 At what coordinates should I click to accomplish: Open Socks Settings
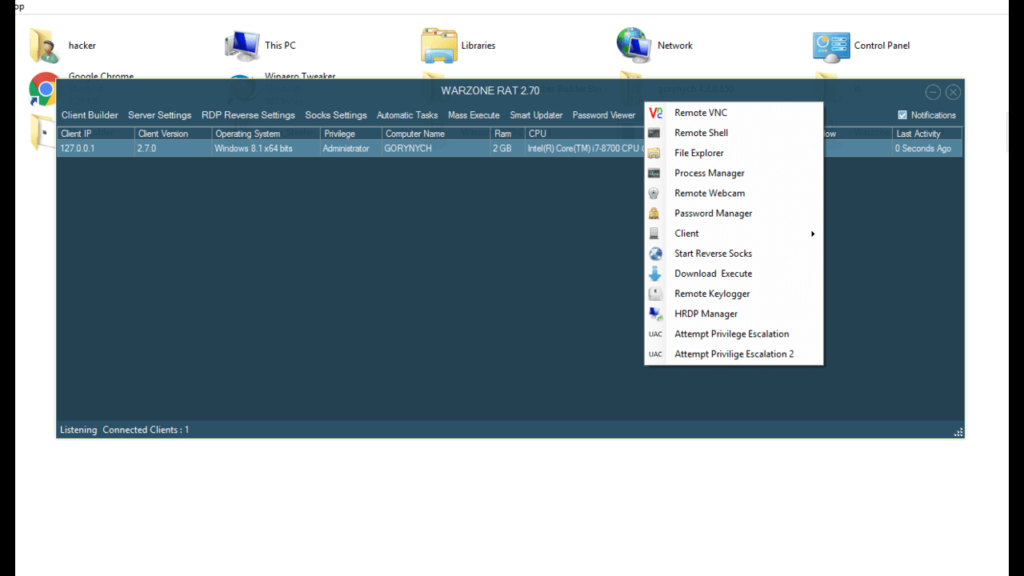click(x=336, y=115)
